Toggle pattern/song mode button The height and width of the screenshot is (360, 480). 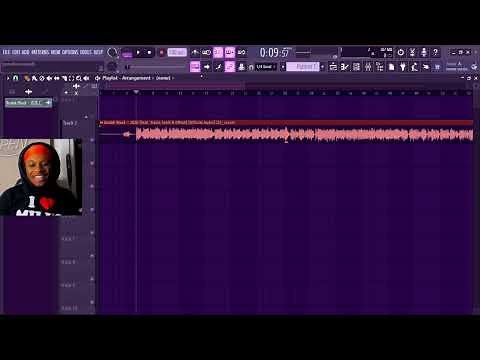tap(127, 53)
